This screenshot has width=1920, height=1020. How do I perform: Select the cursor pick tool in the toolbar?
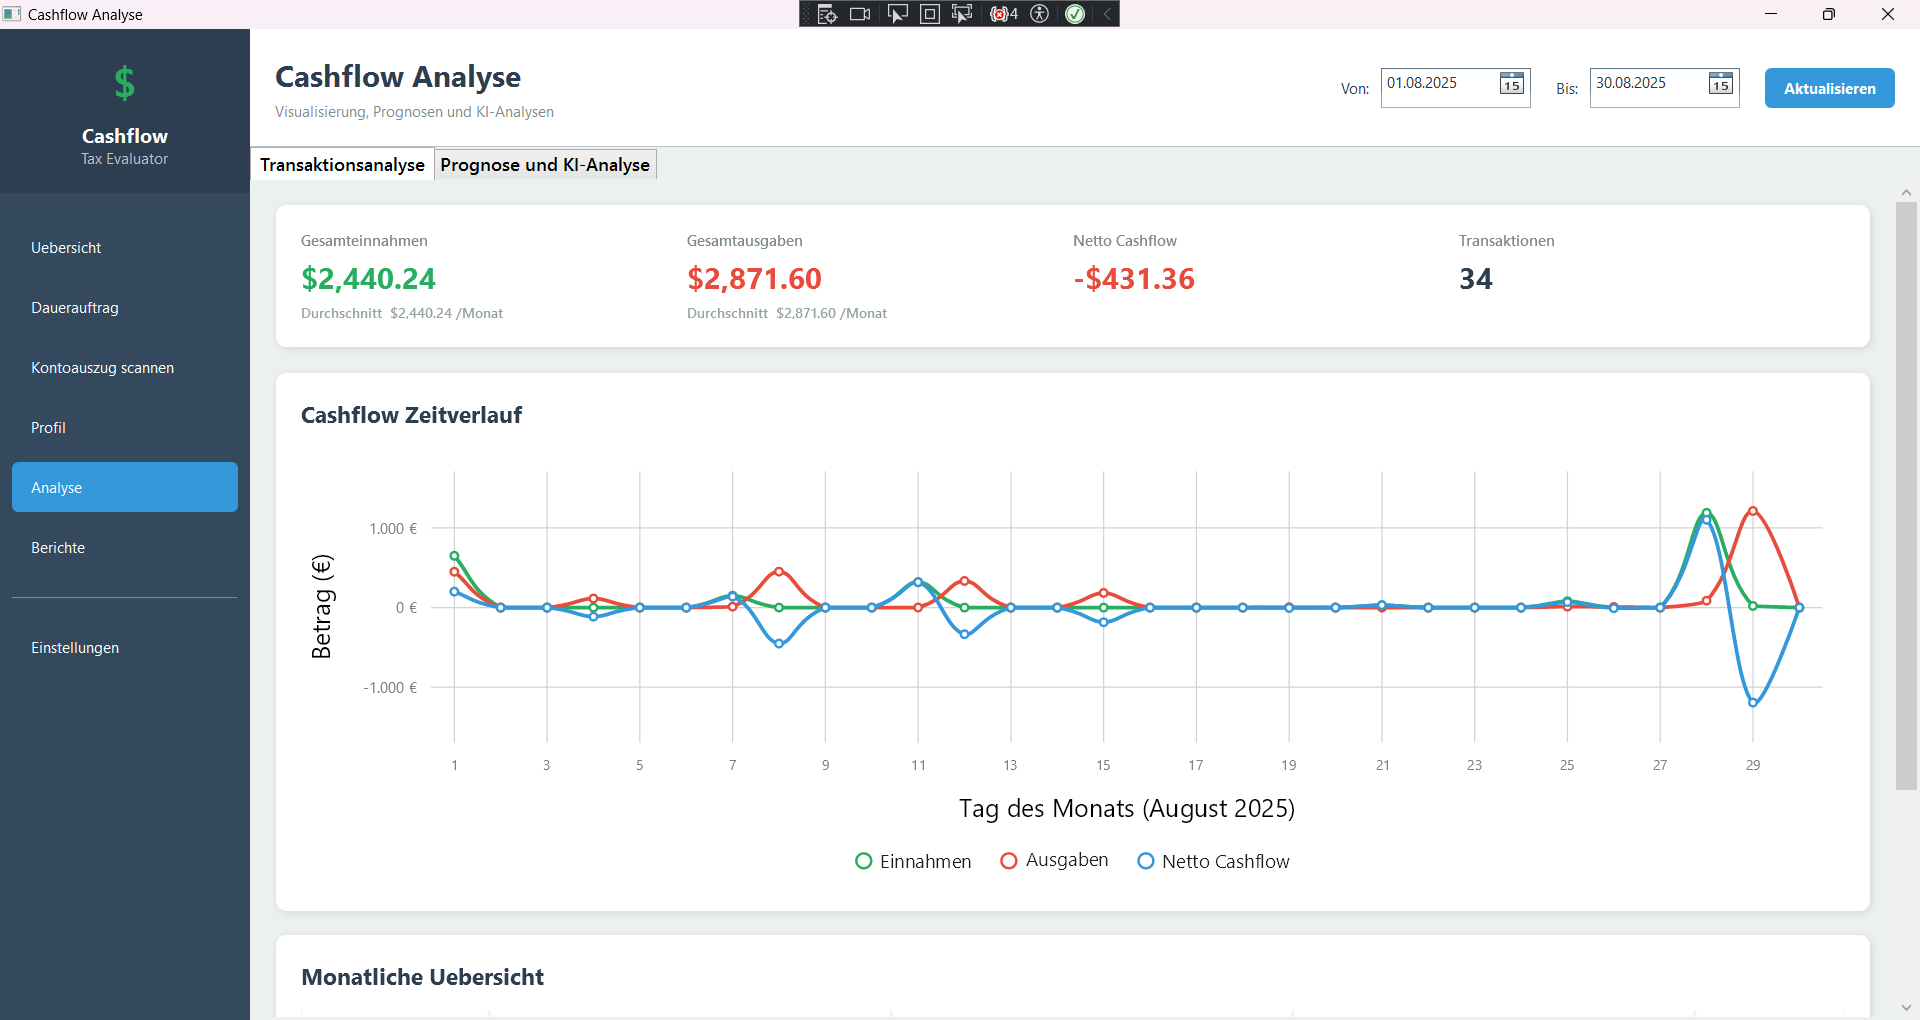pyautogui.click(x=897, y=14)
